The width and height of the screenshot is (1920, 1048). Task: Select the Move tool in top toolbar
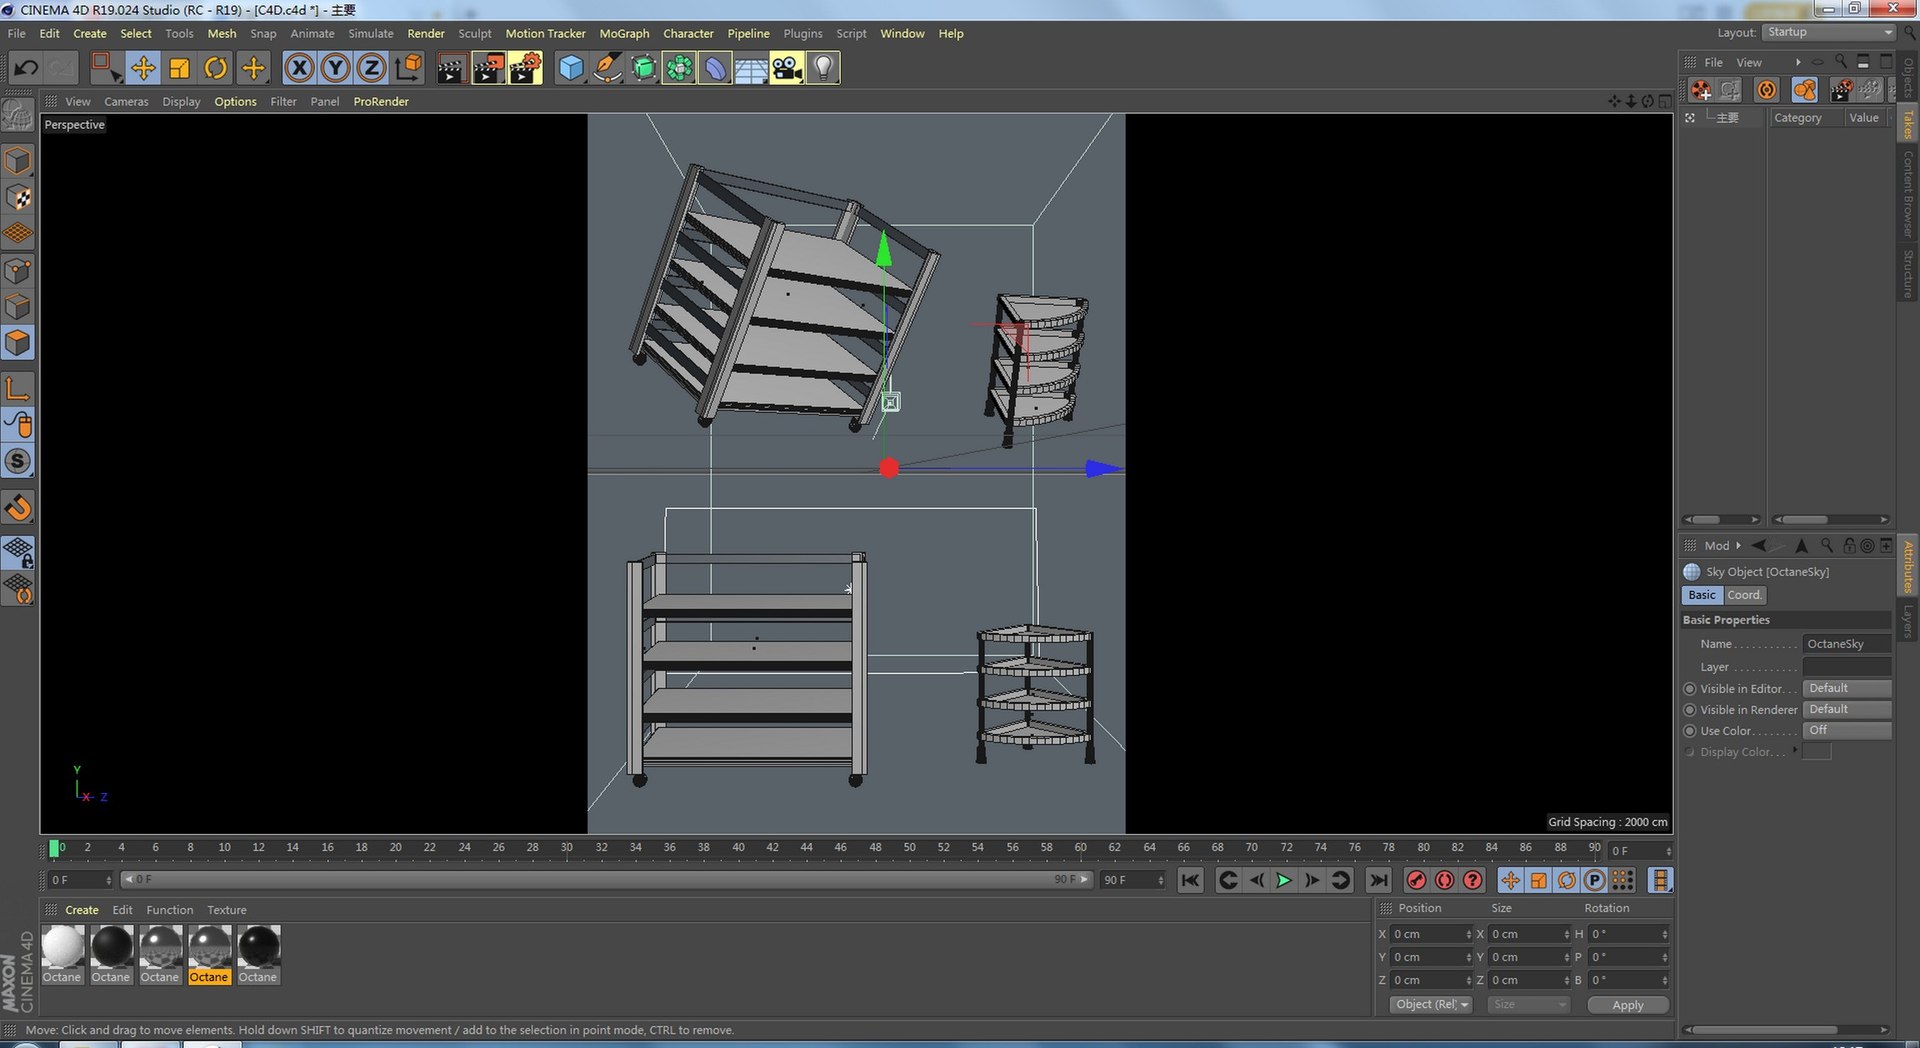click(x=143, y=68)
